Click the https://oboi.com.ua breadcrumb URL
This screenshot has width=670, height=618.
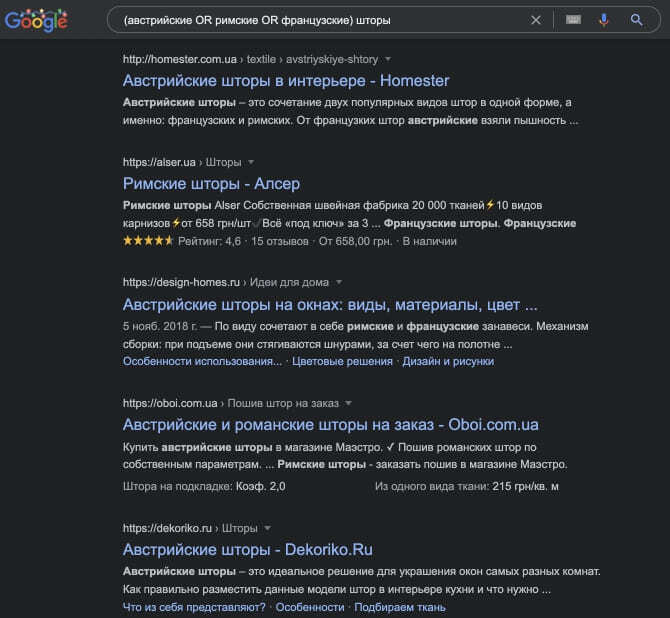(170, 403)
